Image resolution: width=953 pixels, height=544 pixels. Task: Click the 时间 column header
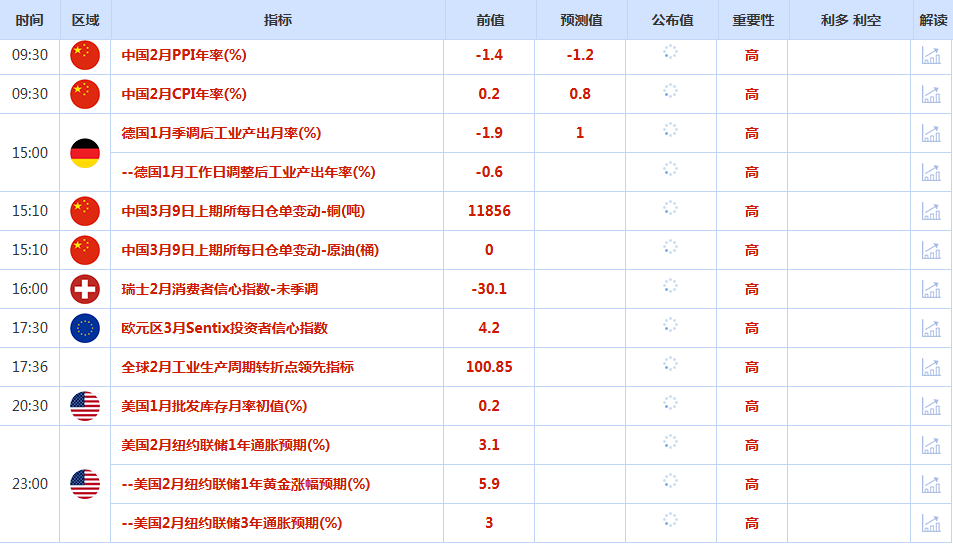(x=30, y=20)
